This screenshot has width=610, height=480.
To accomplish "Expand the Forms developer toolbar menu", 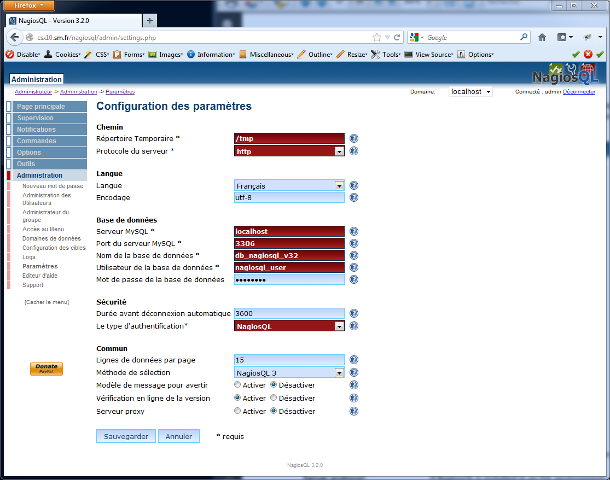I will click(x=129, y=54).
